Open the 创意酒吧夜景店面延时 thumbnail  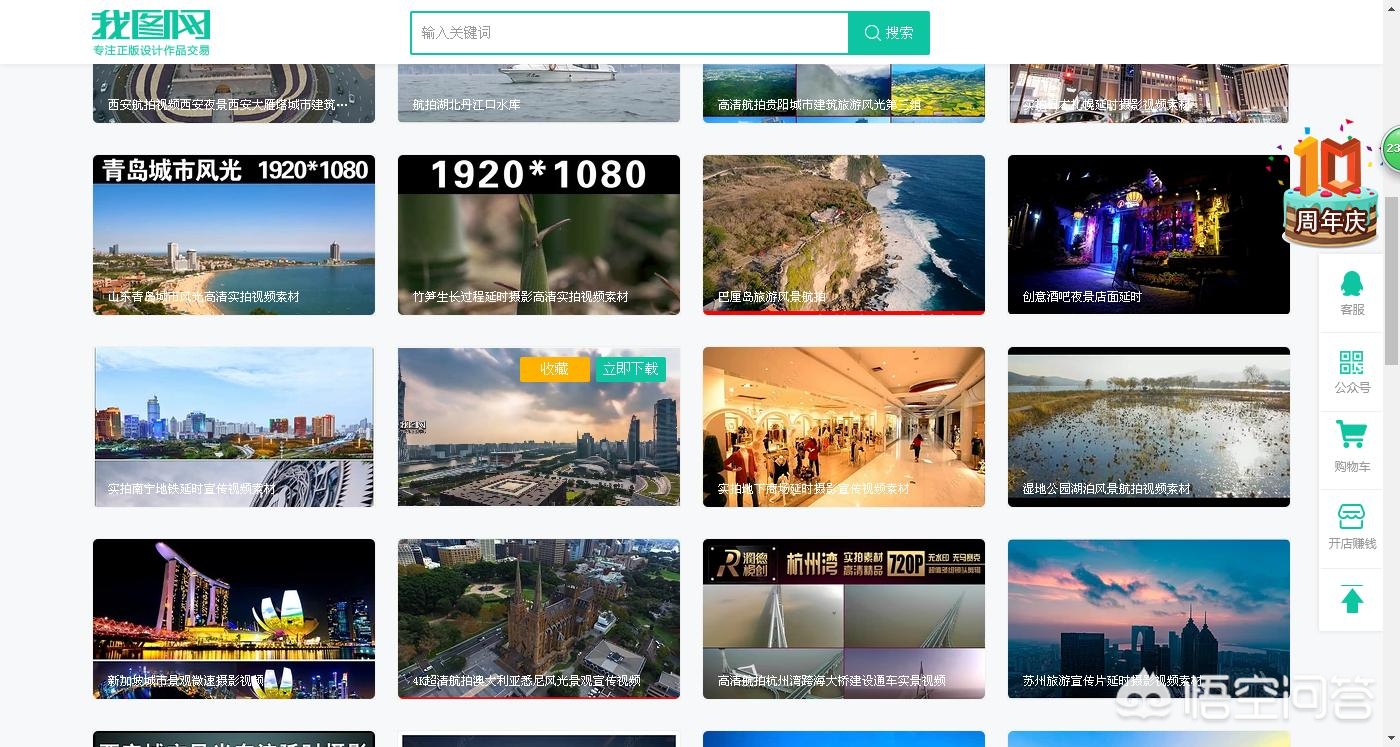pyautogui.click(x=1149, y=235)
